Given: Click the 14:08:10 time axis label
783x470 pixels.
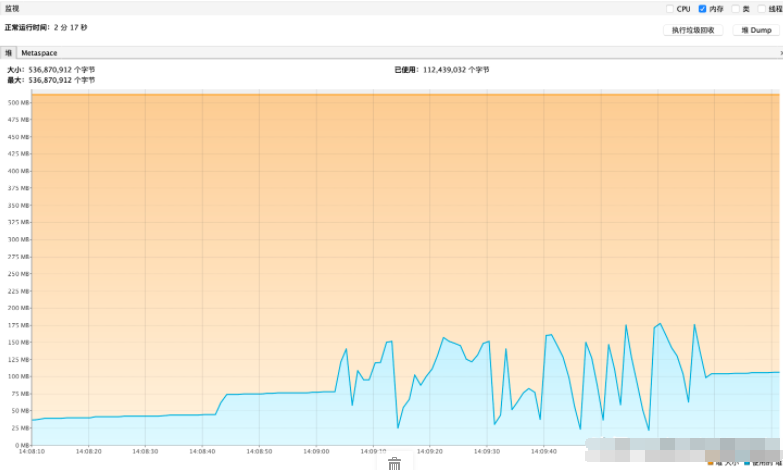Looking at the screenshot, I should [x=31, y=452].
